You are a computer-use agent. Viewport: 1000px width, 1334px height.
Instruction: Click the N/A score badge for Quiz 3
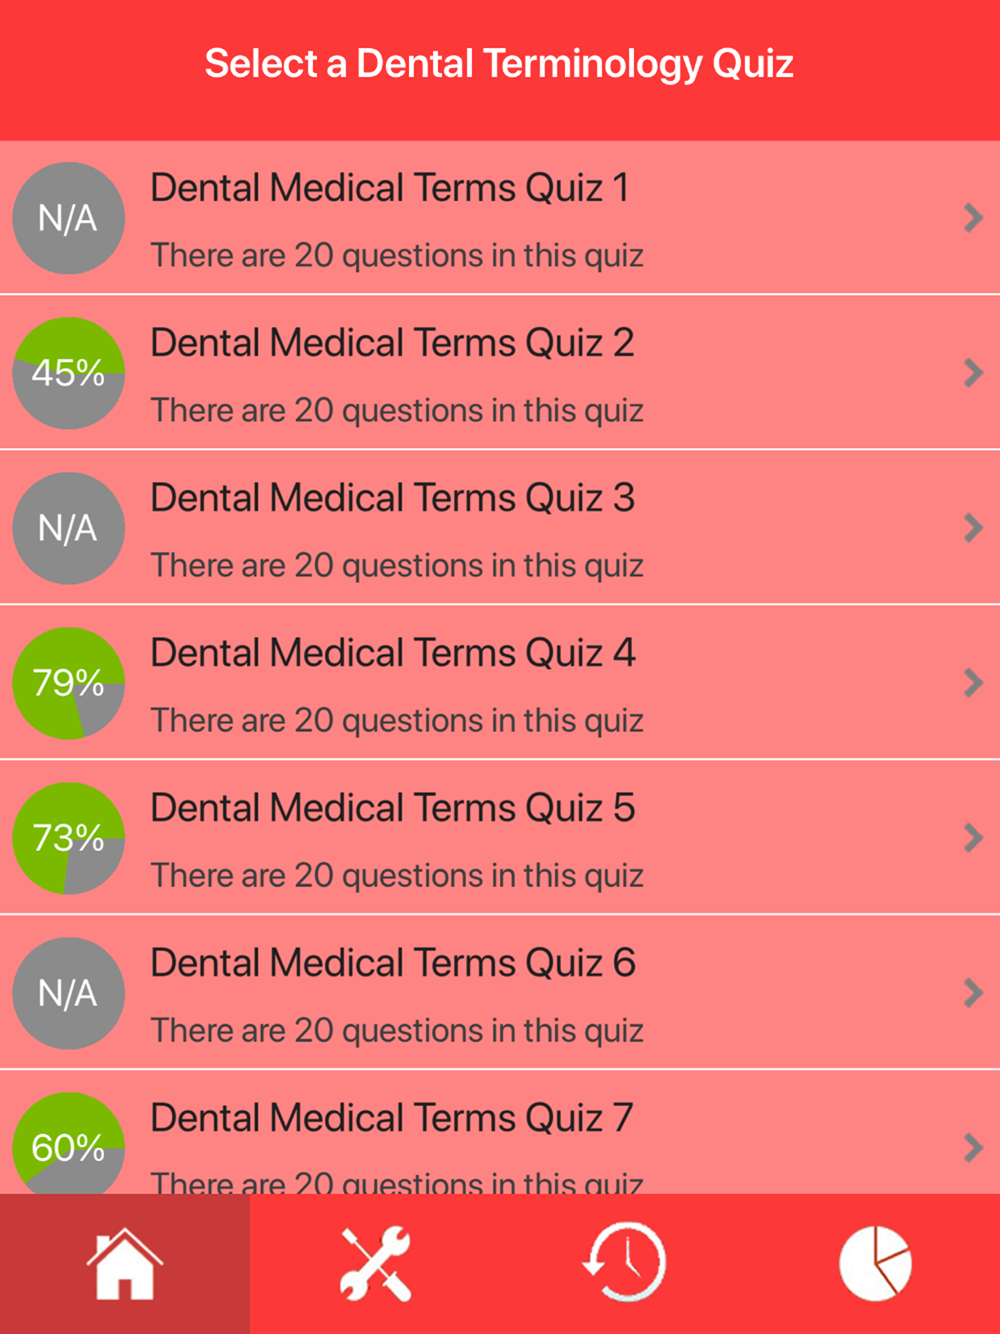[x=68, y=528]
